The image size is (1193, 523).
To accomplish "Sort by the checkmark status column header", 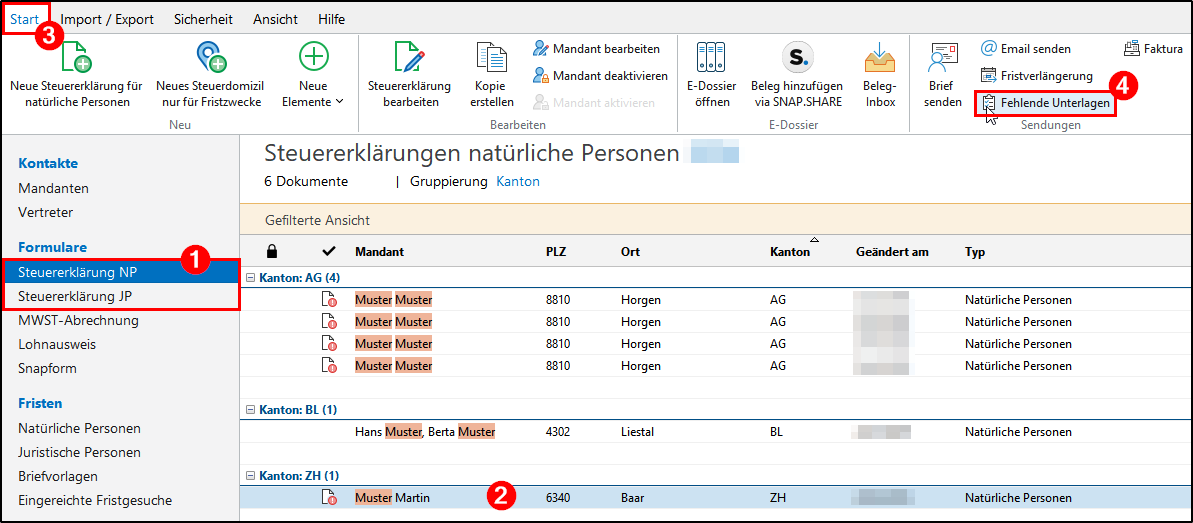I will point(329,251).
